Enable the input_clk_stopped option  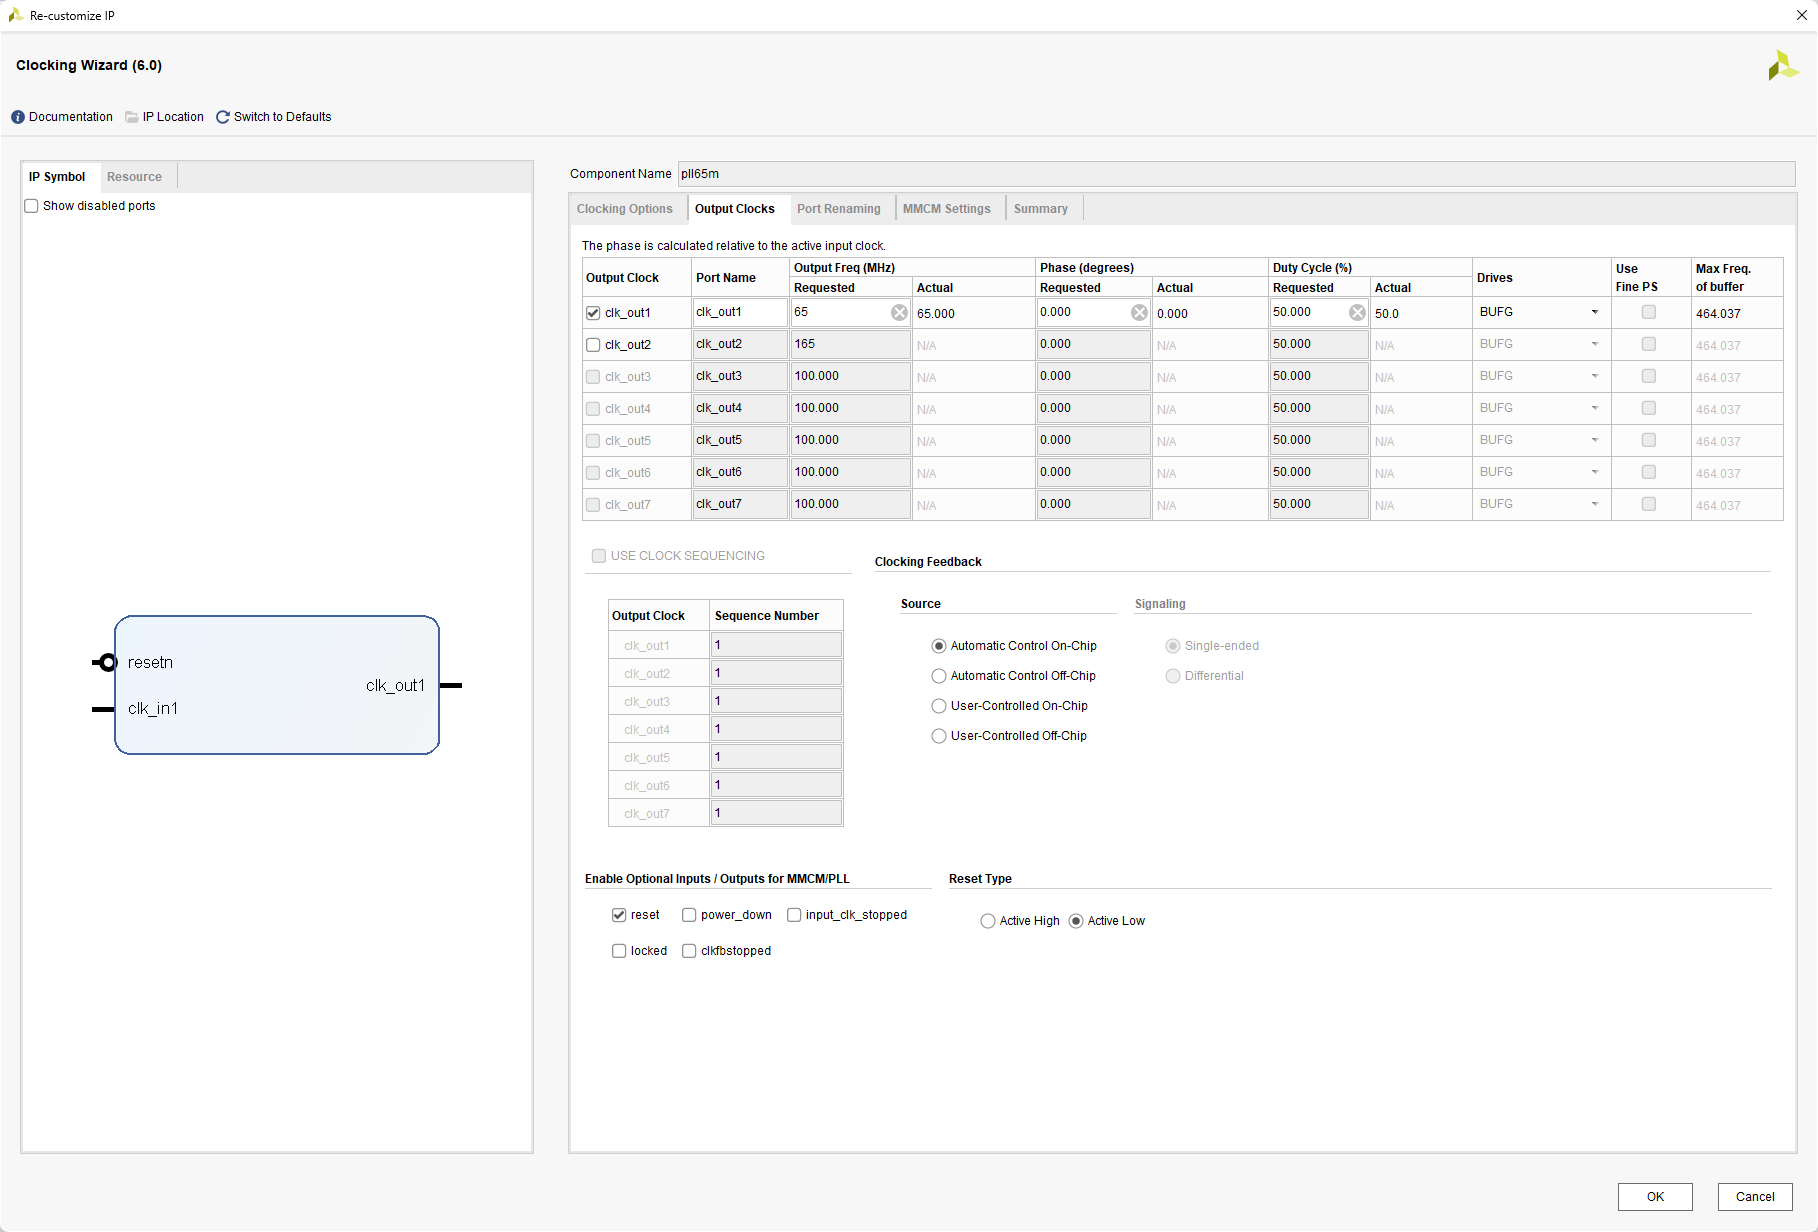pos(794,915)
